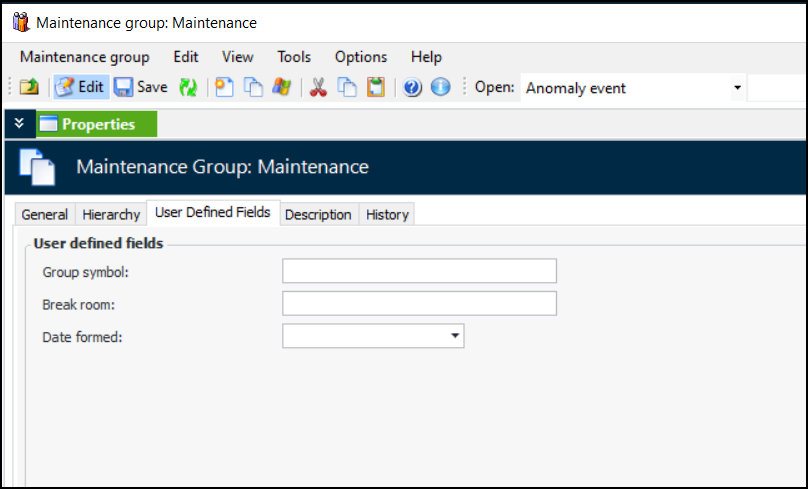Expand the Open dropdown showing Anomaly event

pyautogui.click(x=737, y=88)
